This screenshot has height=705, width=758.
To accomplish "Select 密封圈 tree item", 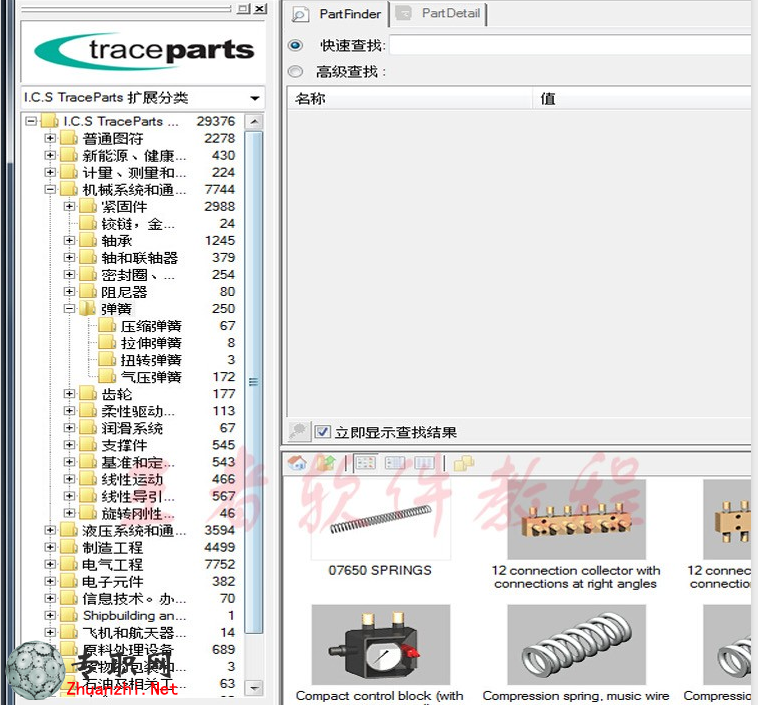I will coord(138,275).
